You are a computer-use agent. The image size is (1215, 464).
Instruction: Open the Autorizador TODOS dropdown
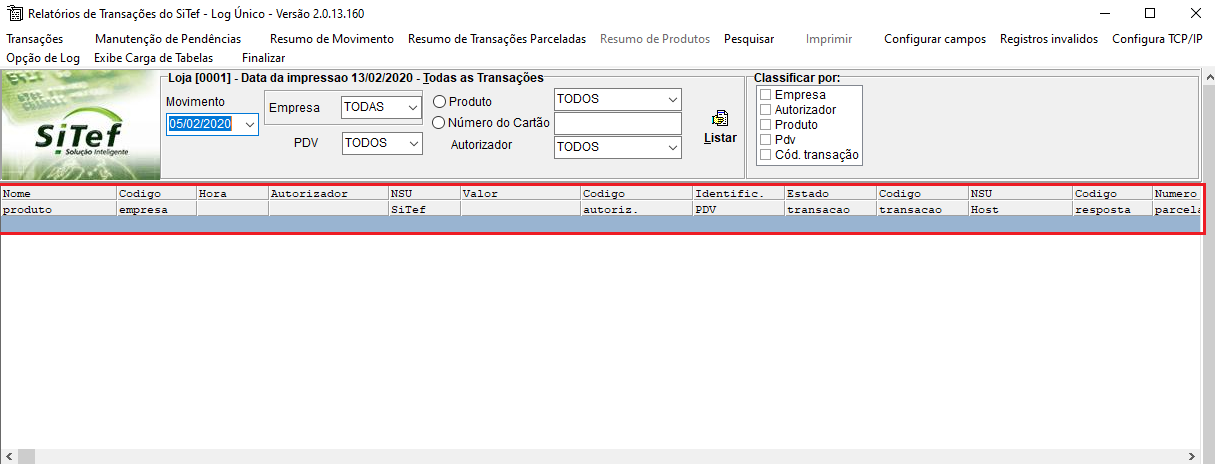tap(672, 146)
